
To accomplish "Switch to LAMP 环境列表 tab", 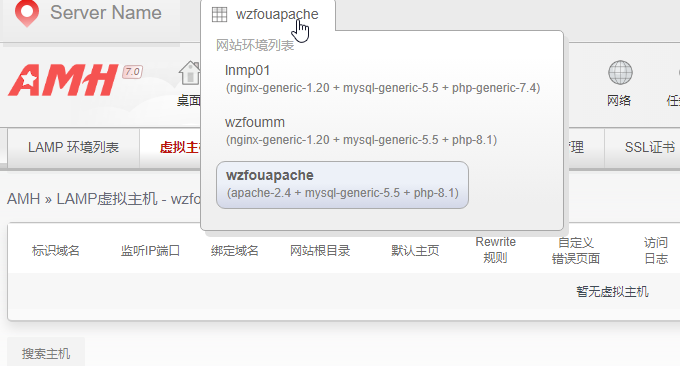I will point(73,147).
